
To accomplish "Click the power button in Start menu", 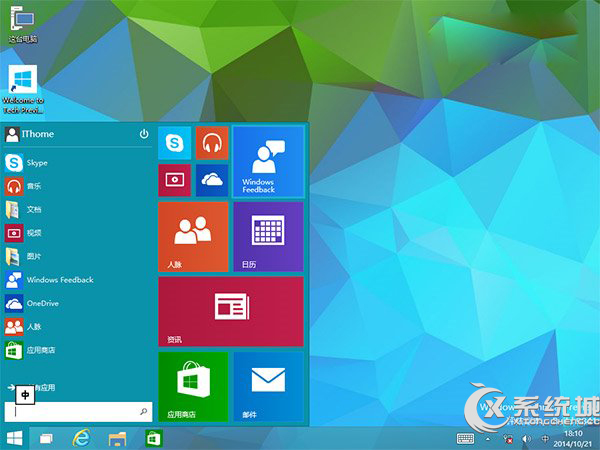I will coord(144,134).
